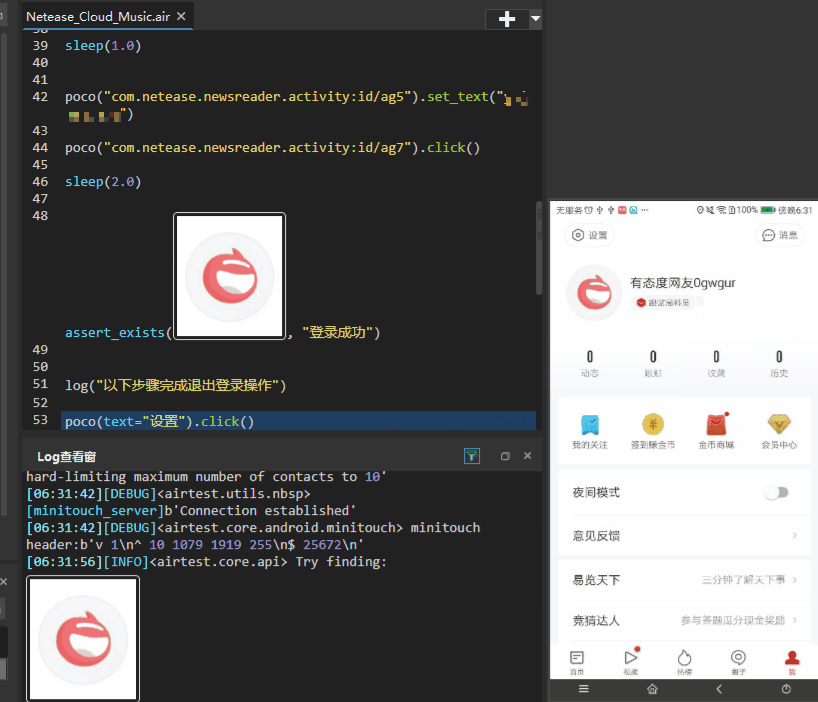
Task: Click the close X on left panel edge
Action: point(4,581)
